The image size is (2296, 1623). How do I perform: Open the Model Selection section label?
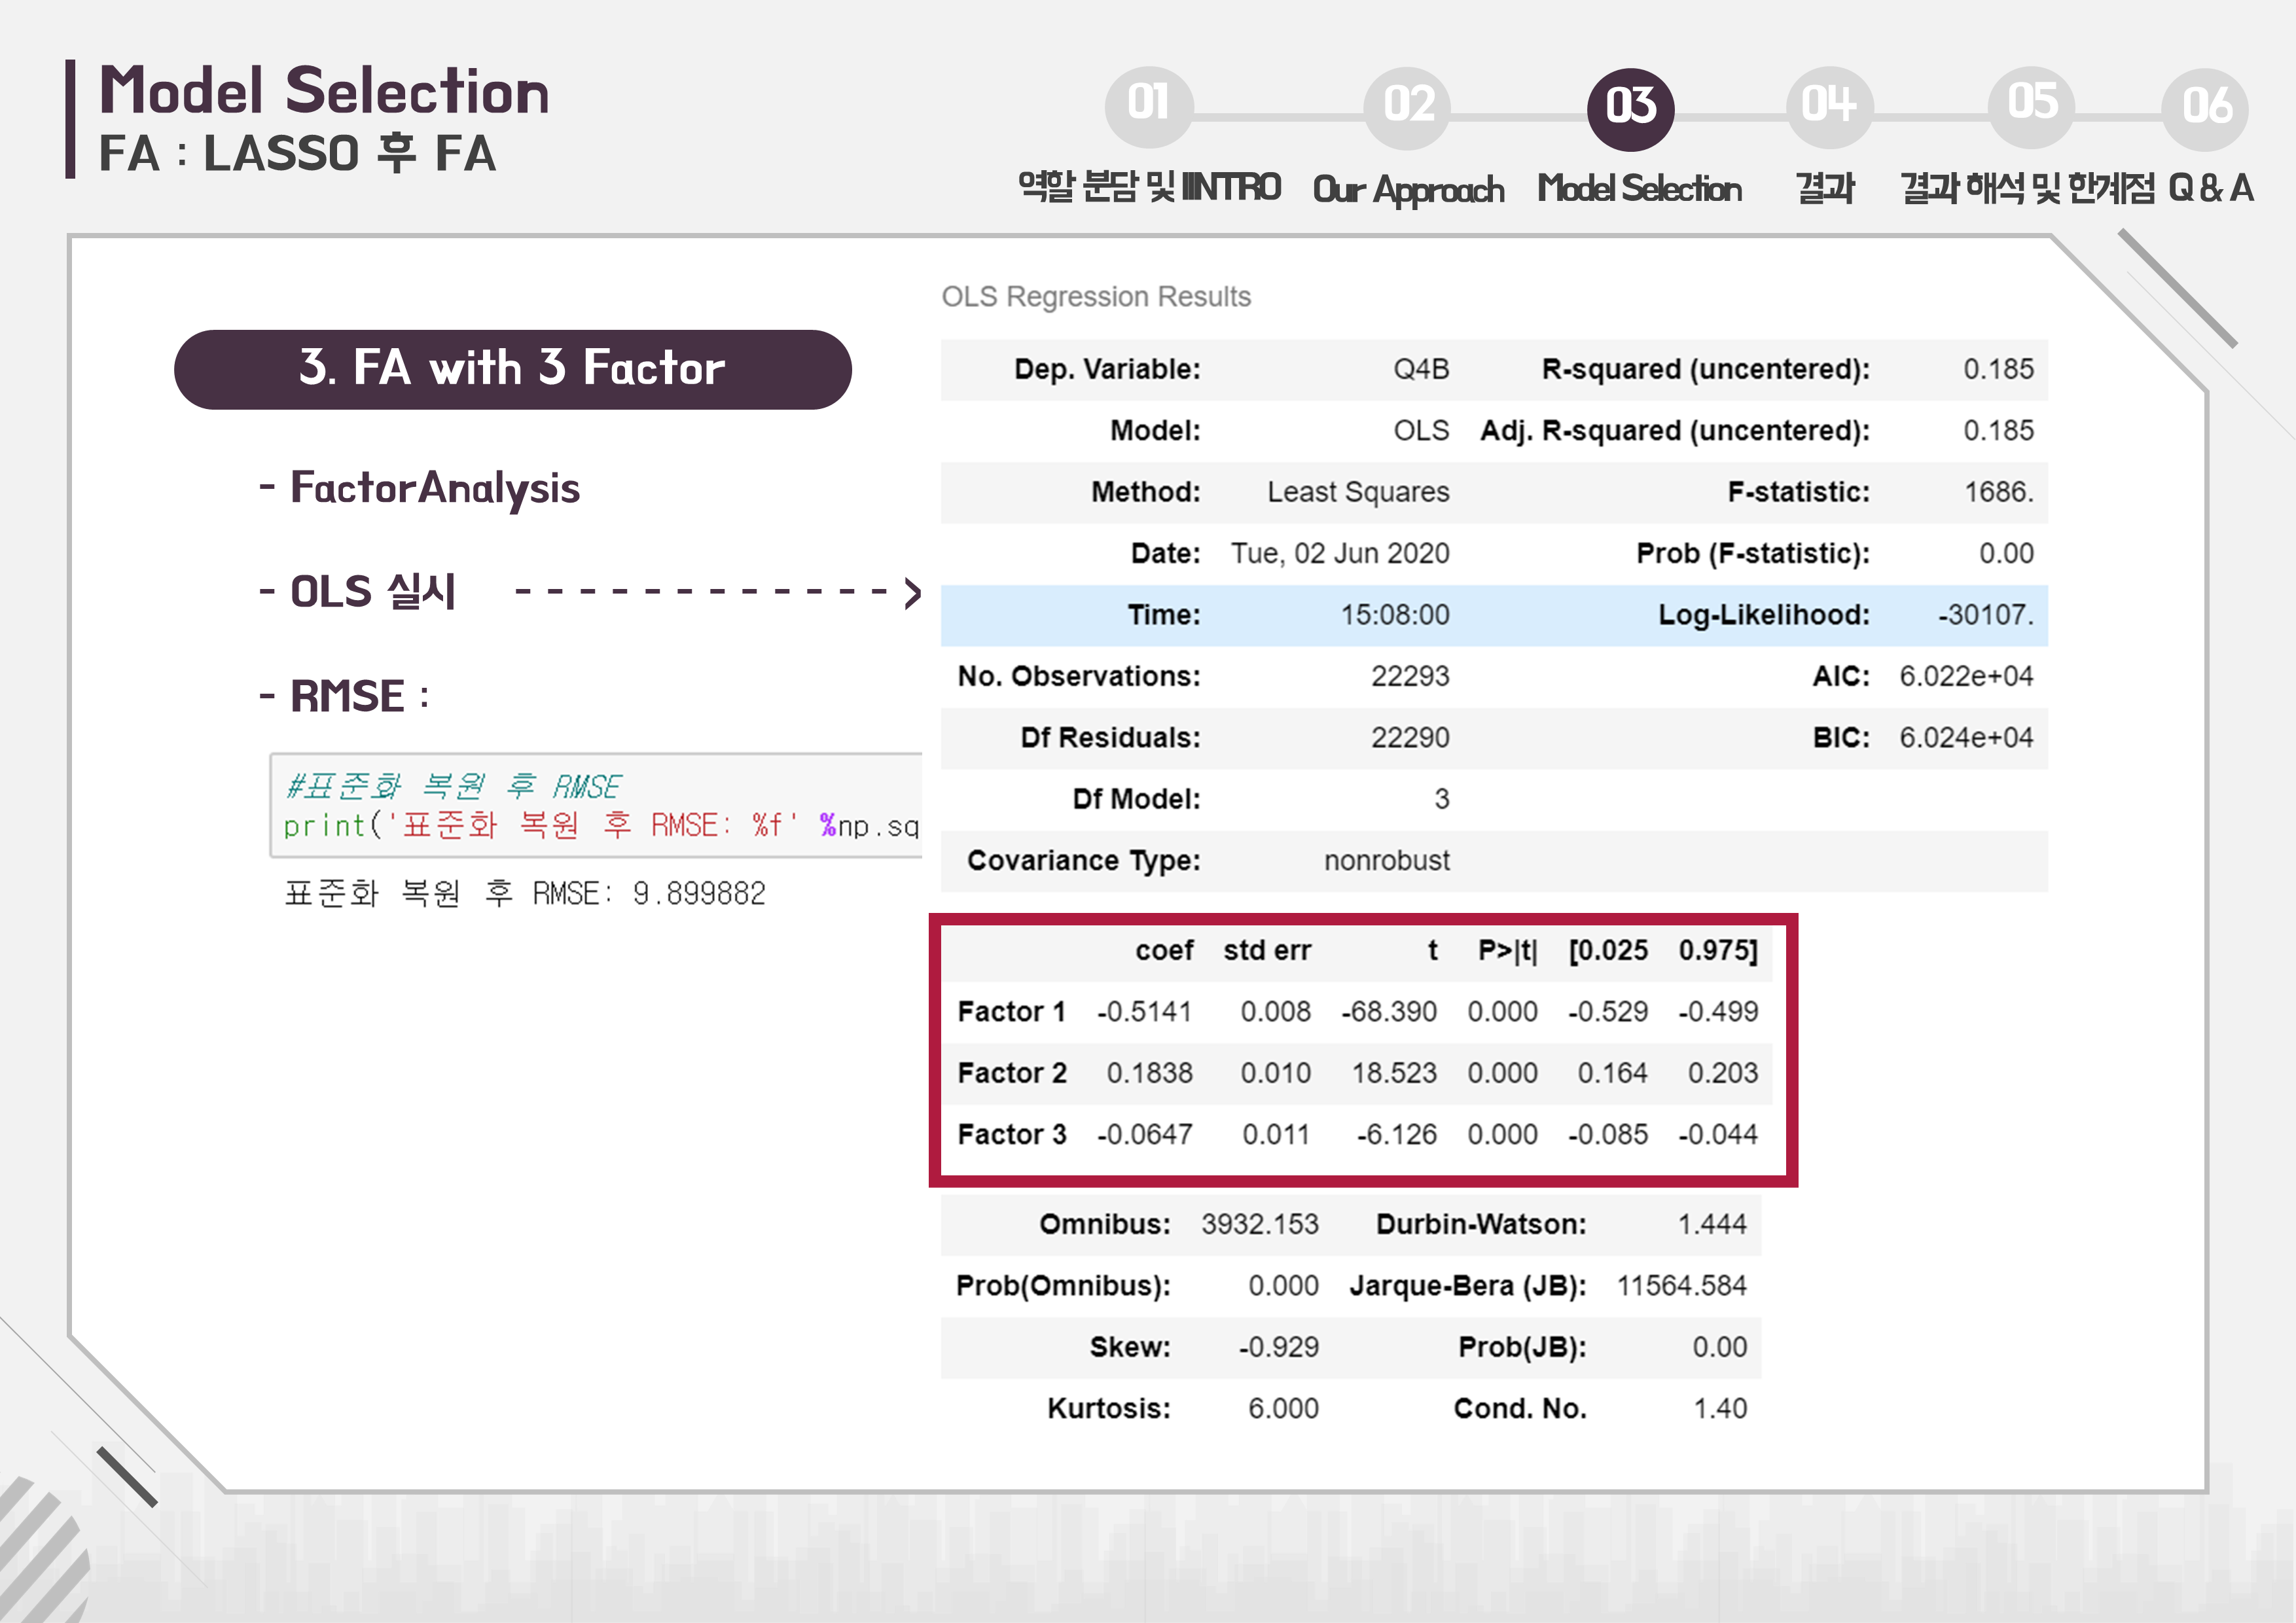pyautogui.click(x=1639, y=189)
